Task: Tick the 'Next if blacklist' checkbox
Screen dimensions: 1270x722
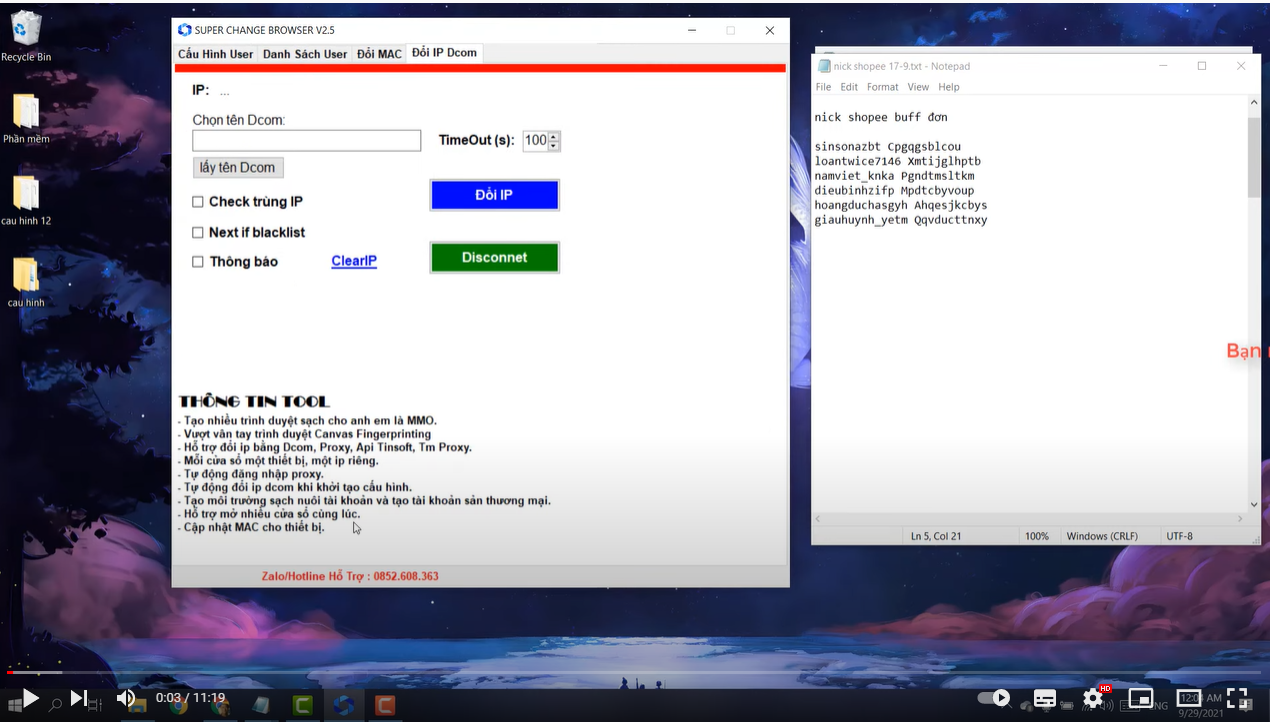Action: (x=198, y=233)
